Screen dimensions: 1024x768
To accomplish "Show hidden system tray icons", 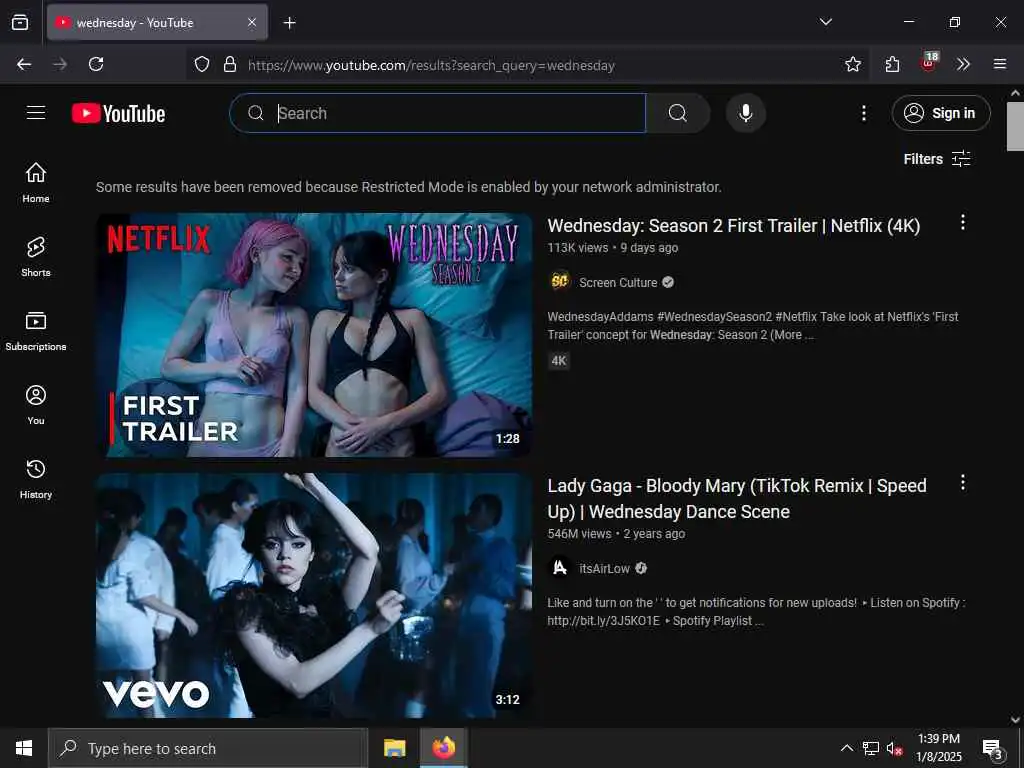I will [x=846, y=748].
